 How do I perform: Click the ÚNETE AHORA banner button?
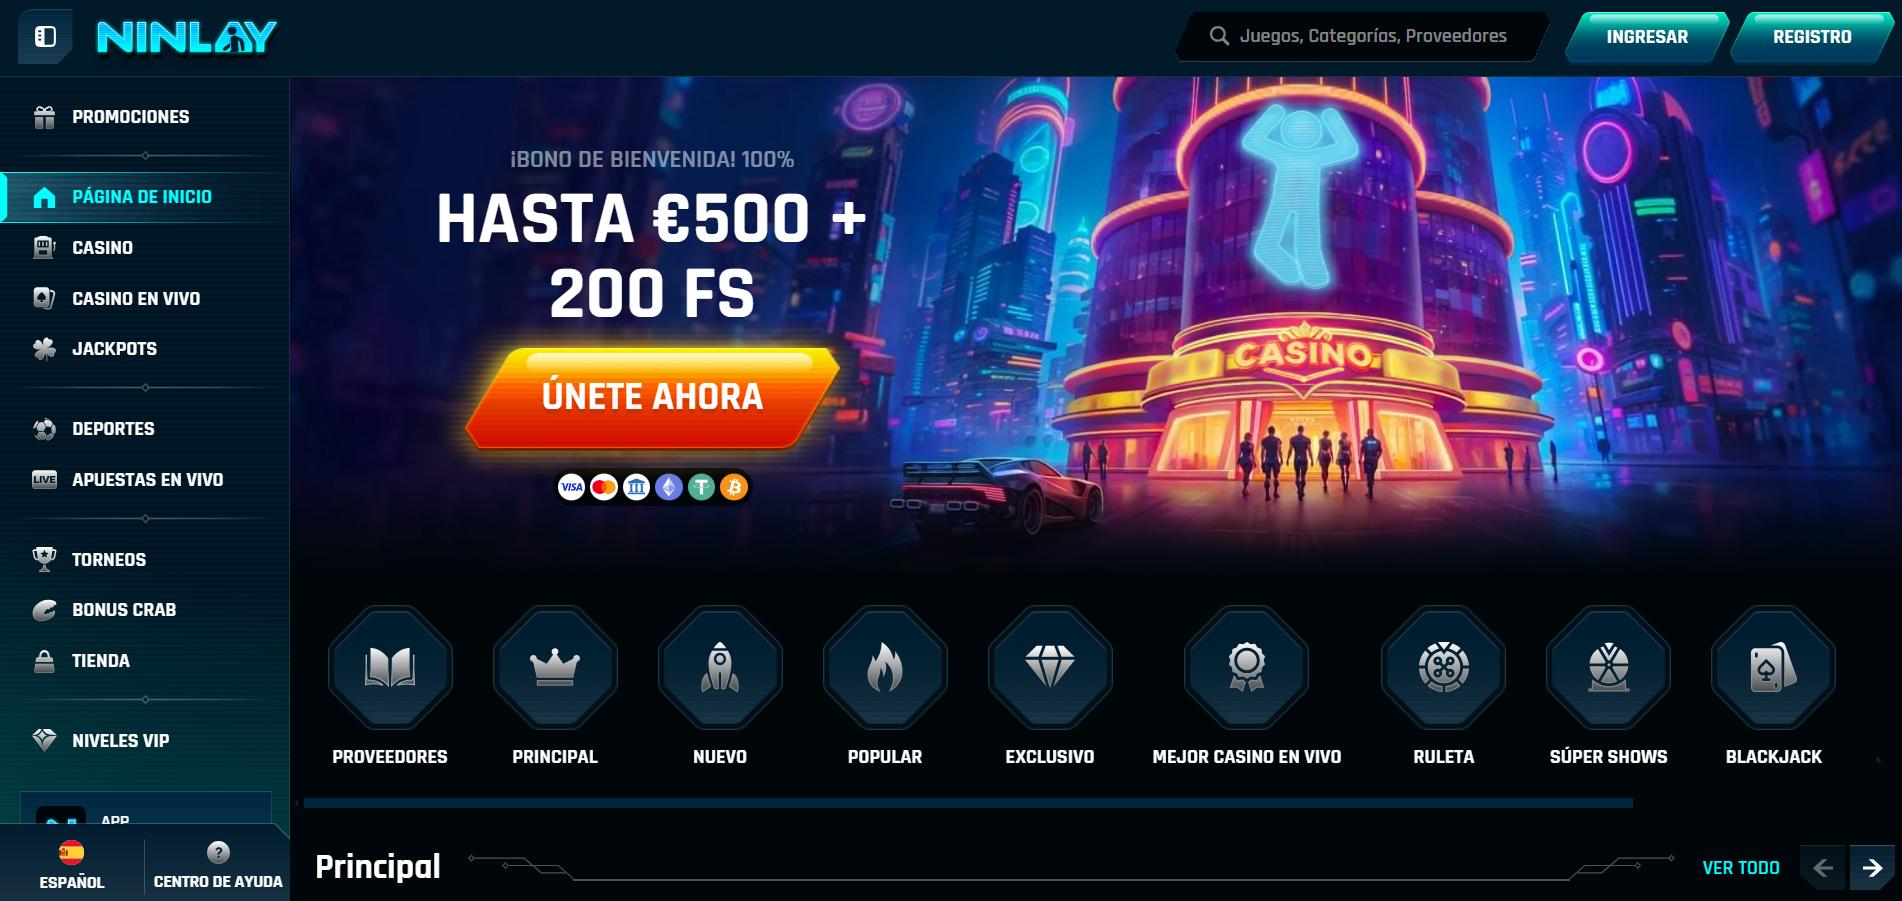[652, 397]
